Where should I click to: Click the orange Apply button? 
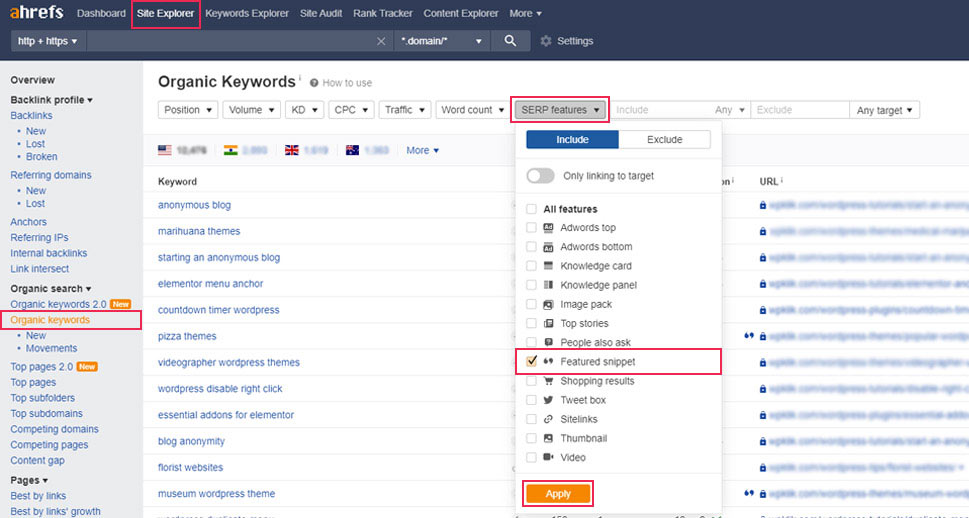(x=558, y=494)
